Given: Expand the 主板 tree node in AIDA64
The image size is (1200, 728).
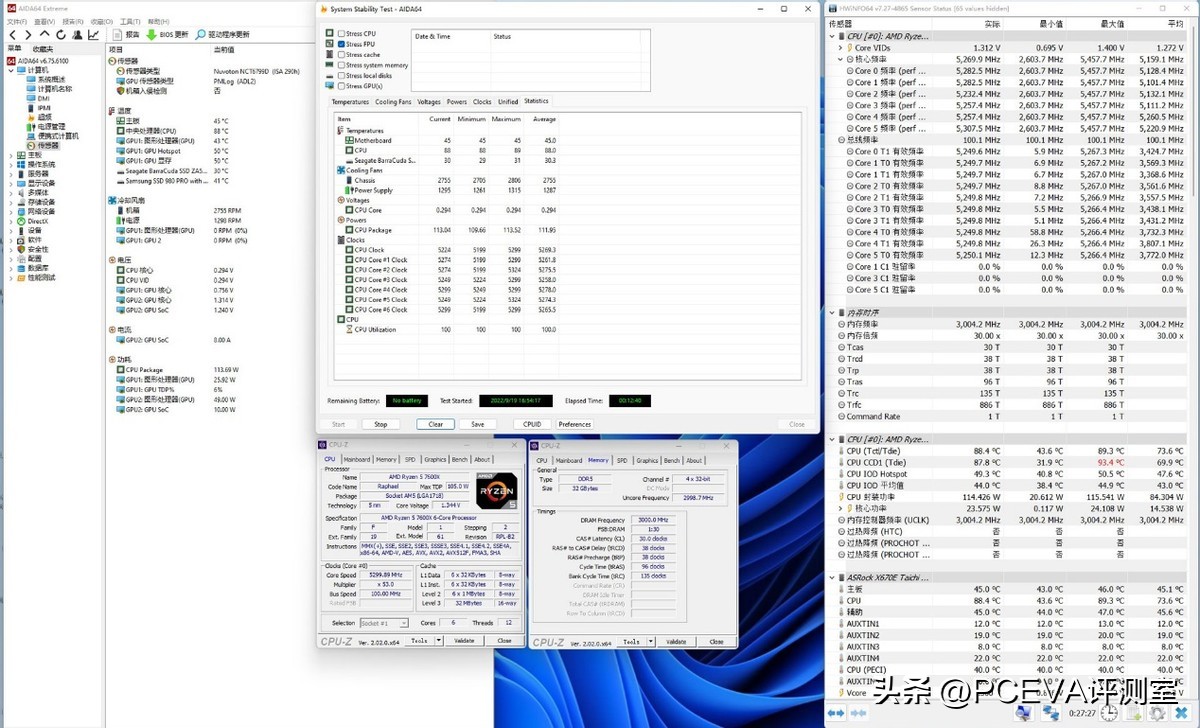Looking at the screenshot, I should point(11,155).
